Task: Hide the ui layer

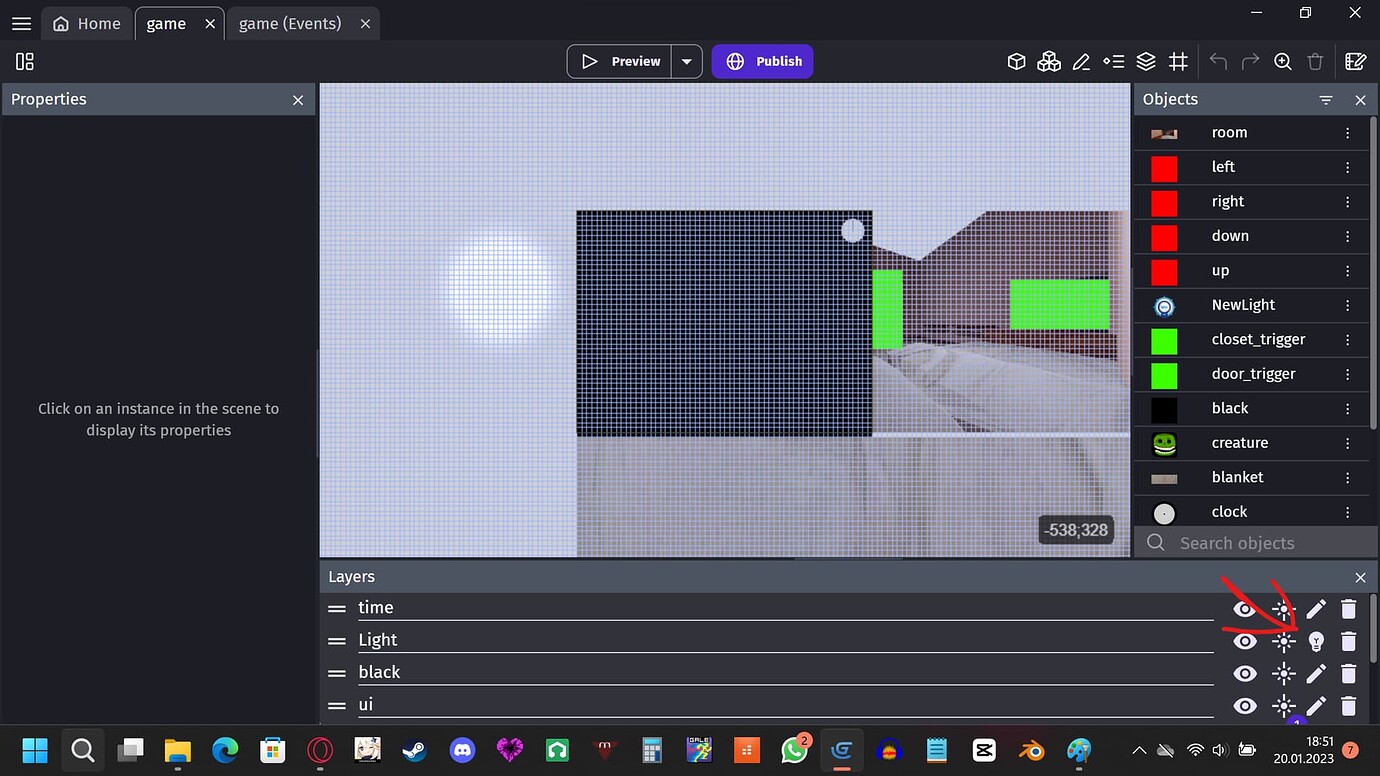Action: click(x=1244, y=705)
